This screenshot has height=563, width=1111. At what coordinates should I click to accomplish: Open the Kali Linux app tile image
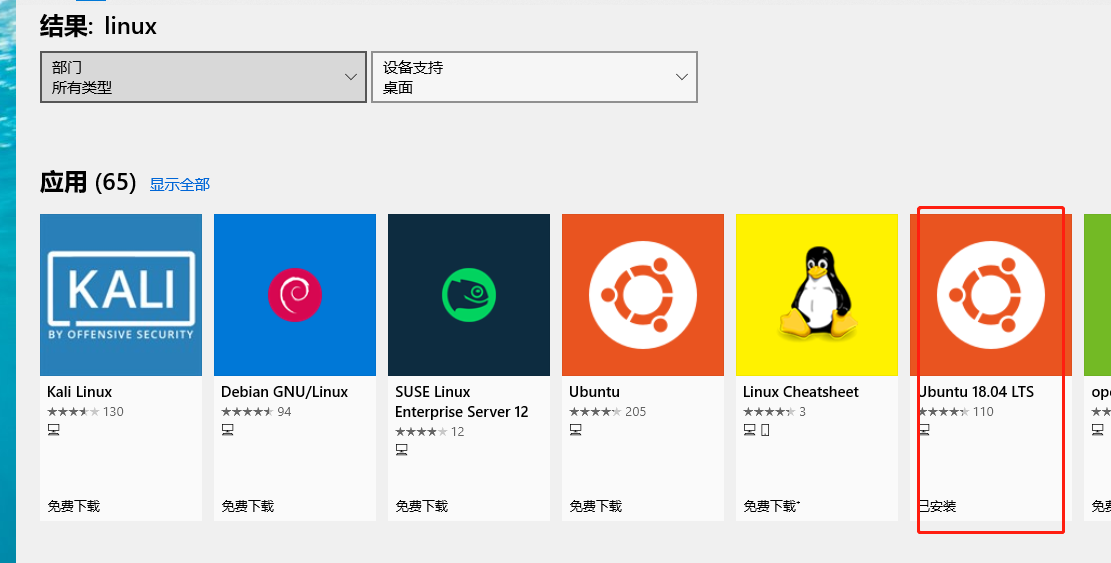tap(120, 295)
